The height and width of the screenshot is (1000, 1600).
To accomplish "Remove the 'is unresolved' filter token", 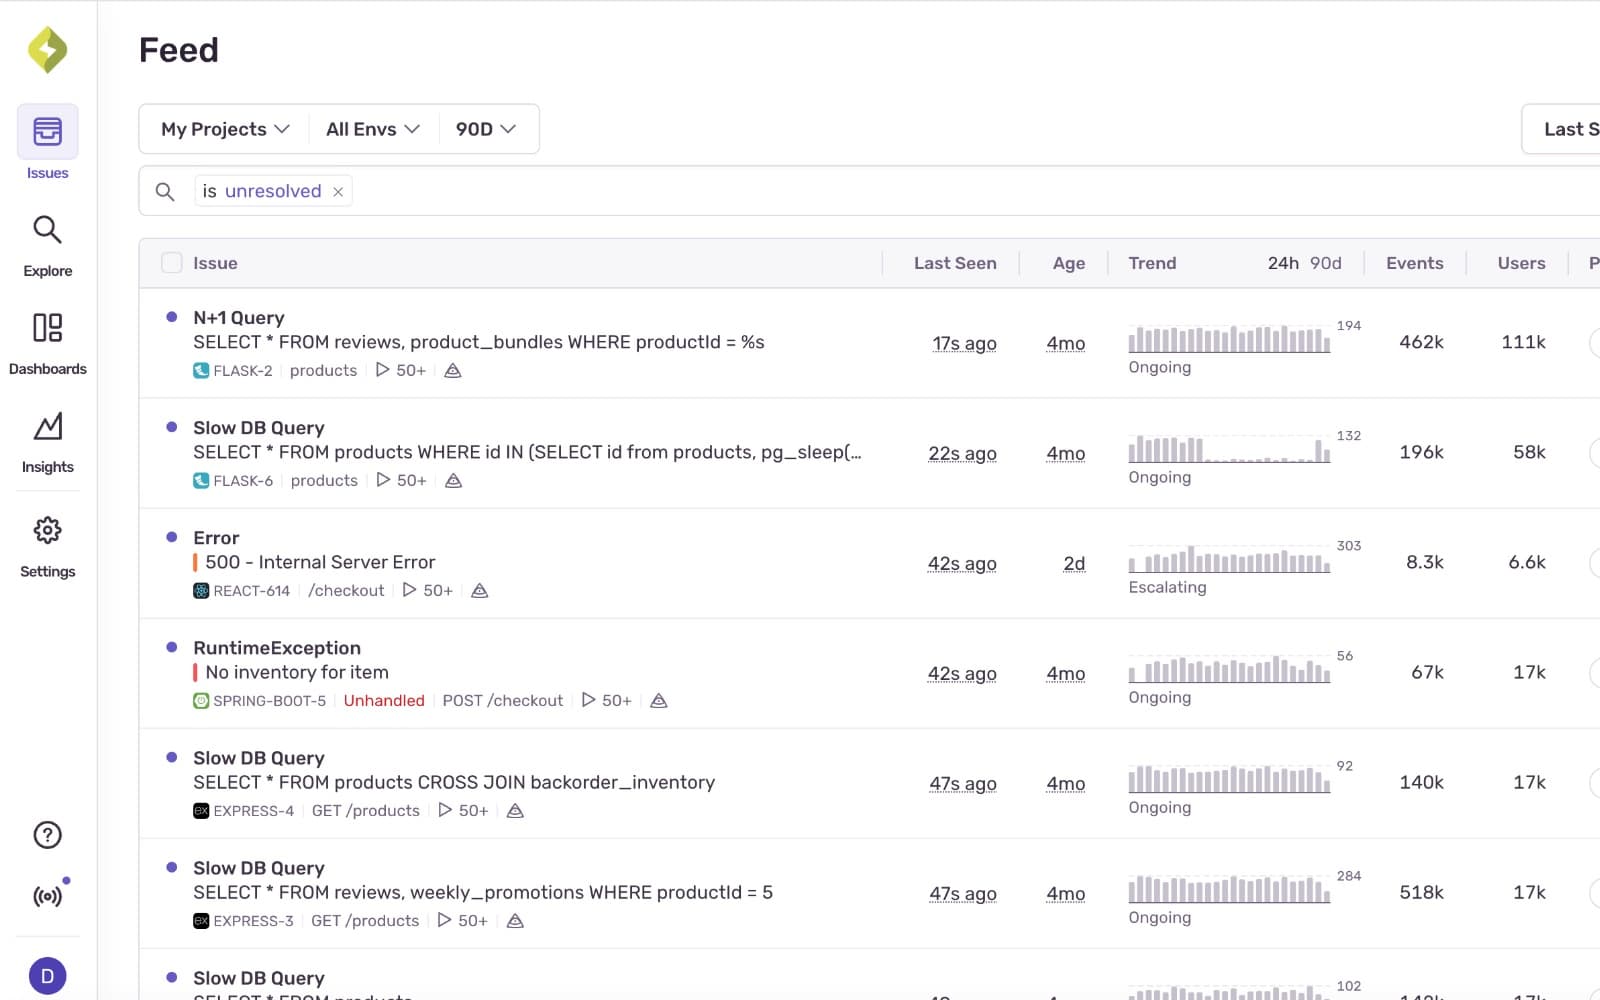I will click(338, 192).
